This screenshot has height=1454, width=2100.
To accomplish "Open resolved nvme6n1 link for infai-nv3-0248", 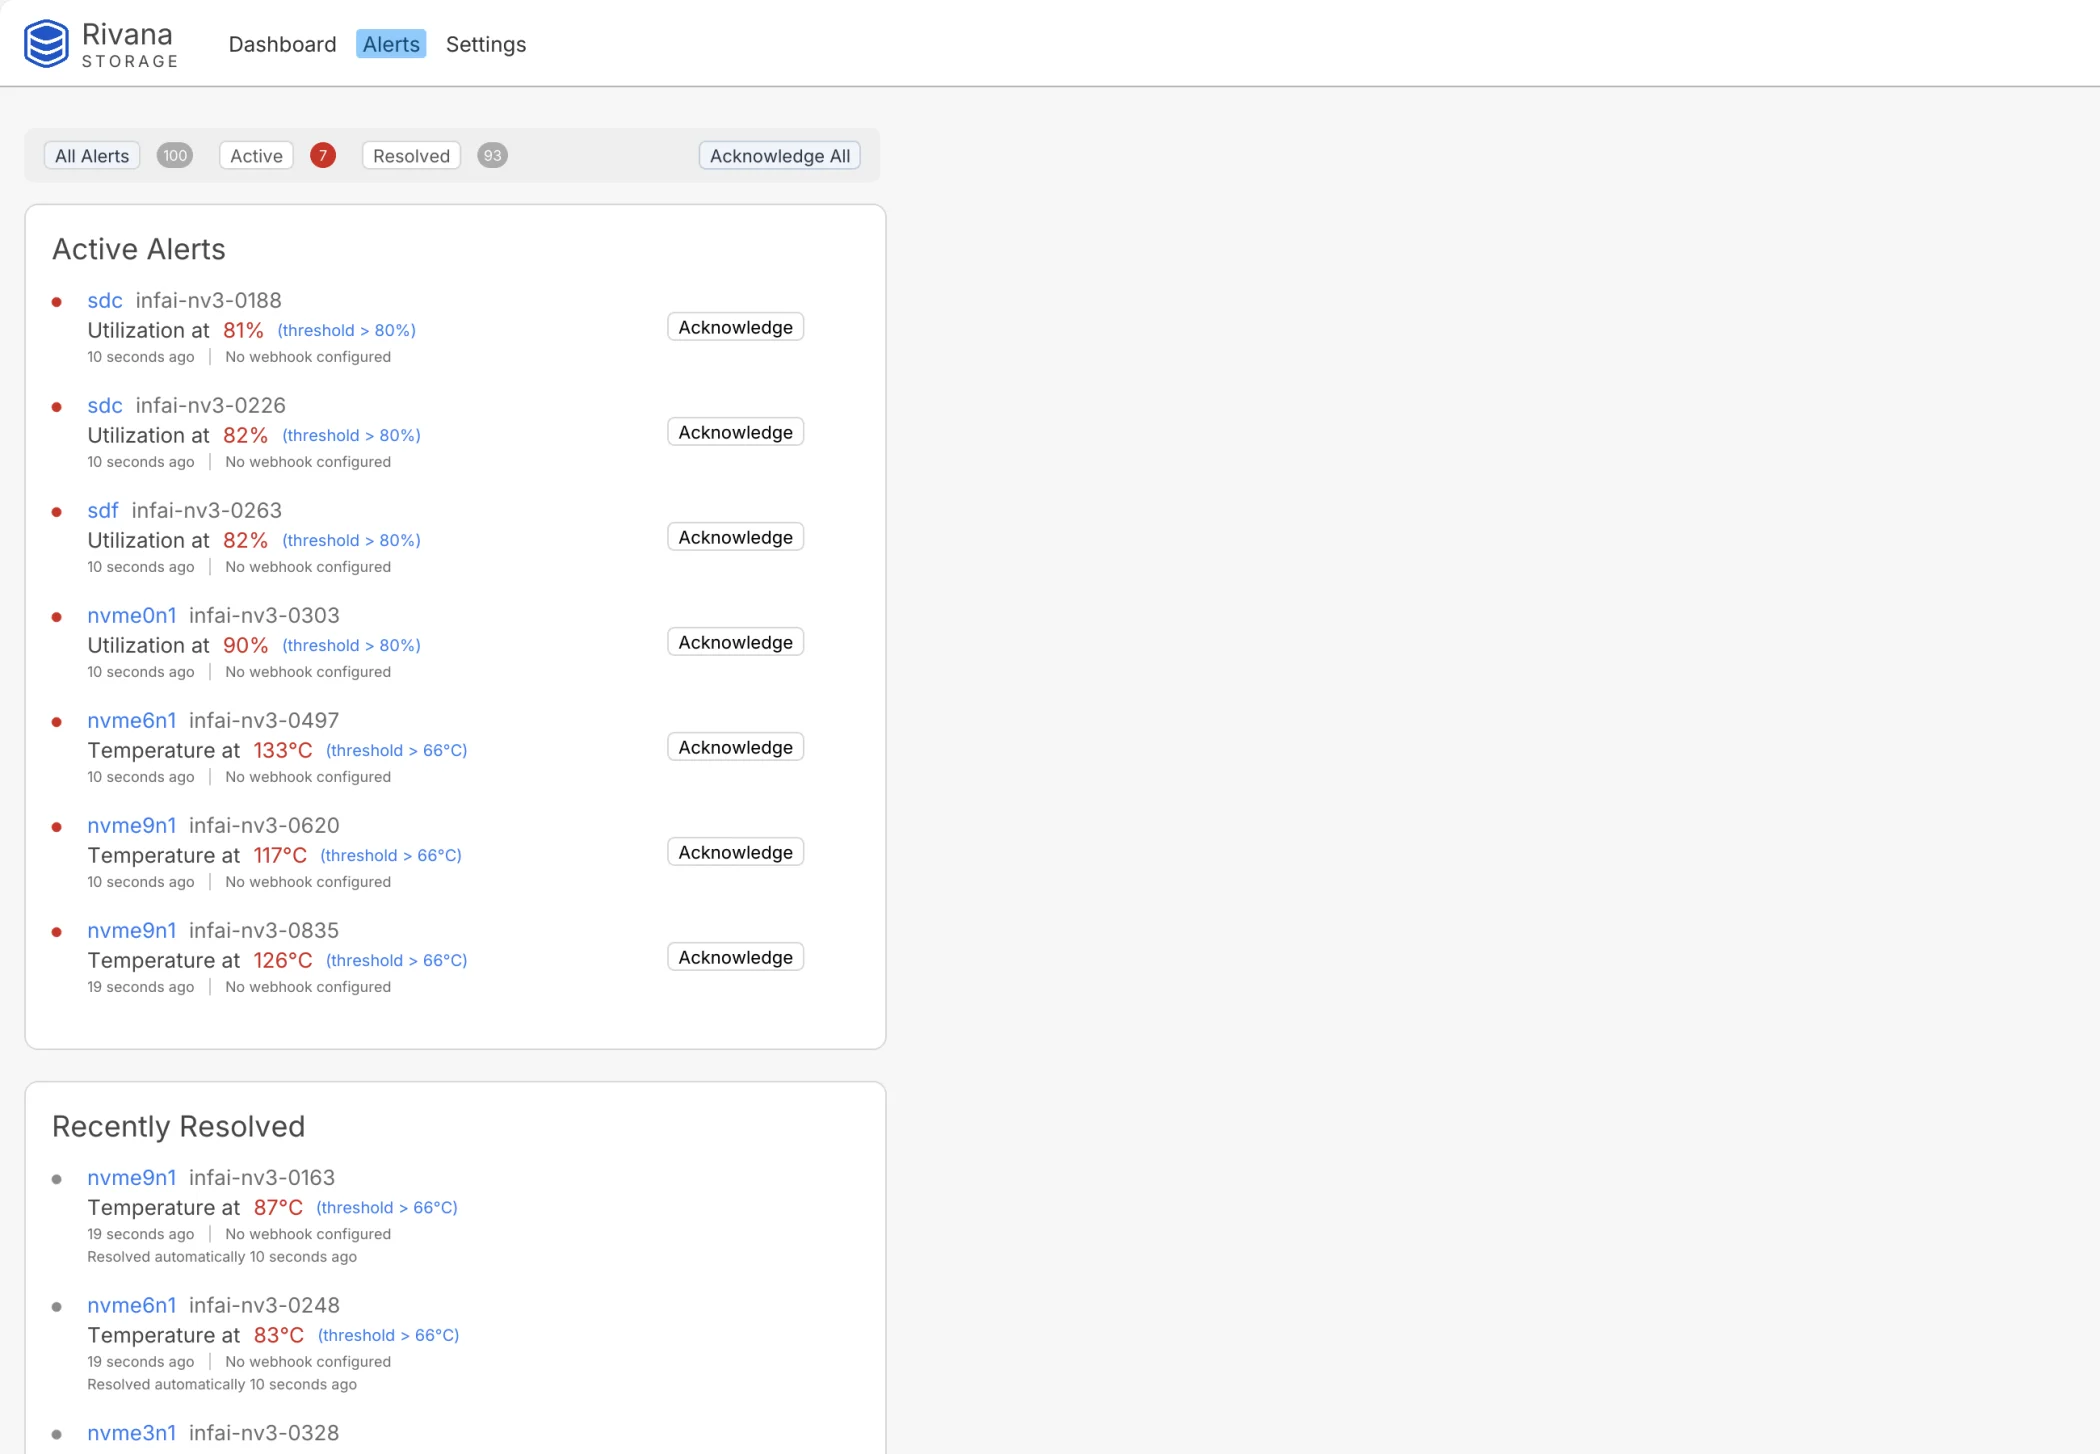I will [131, 1305].
